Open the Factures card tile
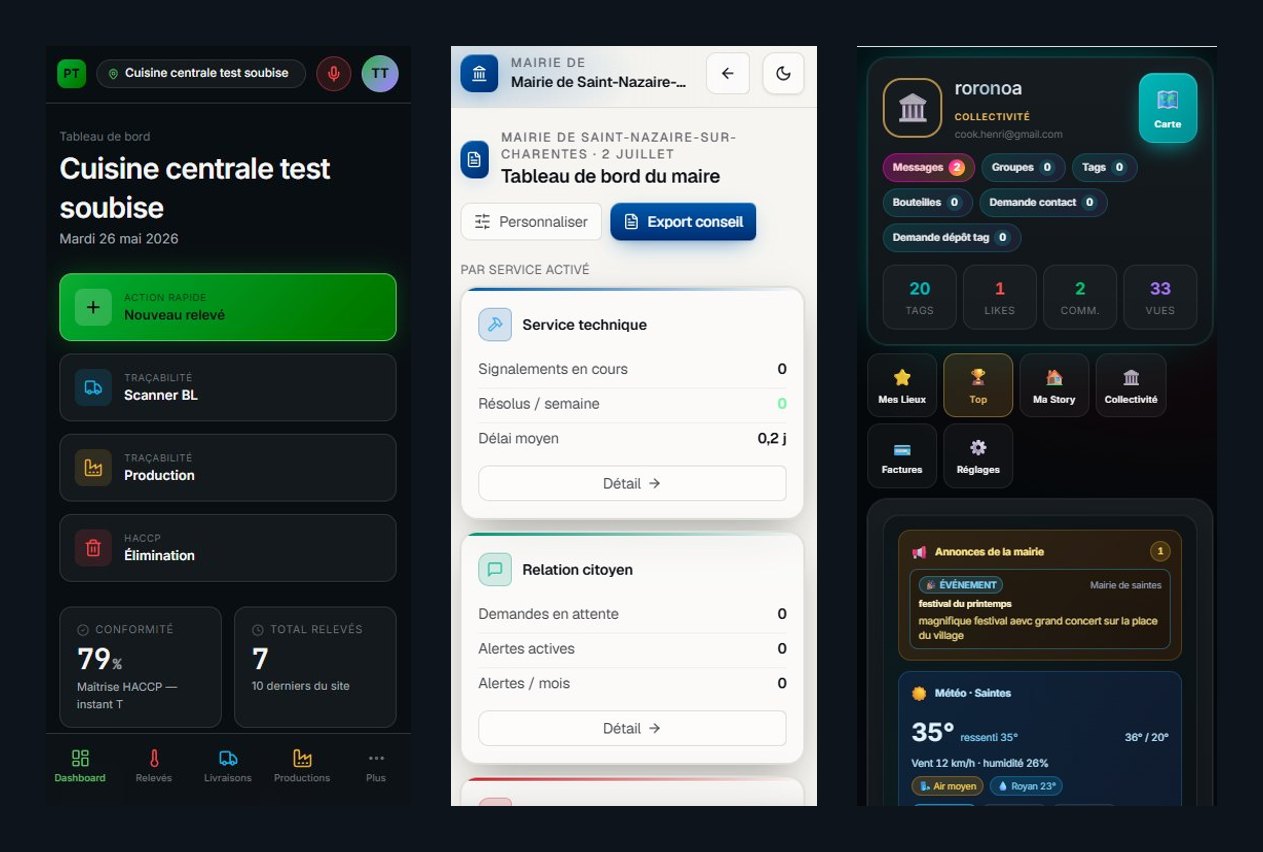Viewport: 1263px width, 852px height. tap(902, 456)
